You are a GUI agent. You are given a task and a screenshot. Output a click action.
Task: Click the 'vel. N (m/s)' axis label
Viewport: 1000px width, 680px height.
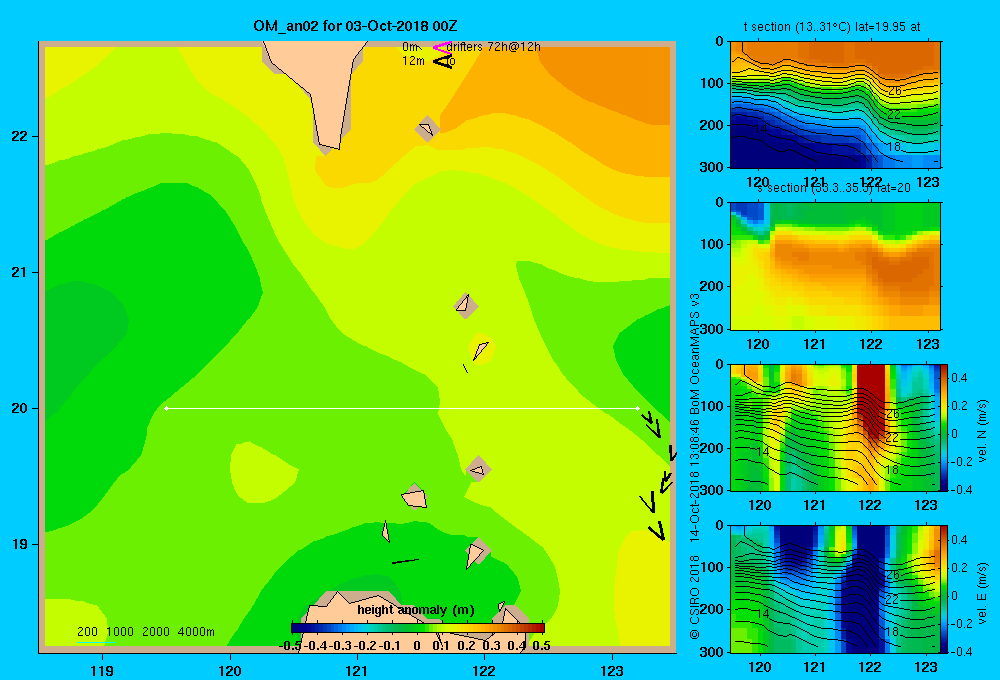coord(982,431)
